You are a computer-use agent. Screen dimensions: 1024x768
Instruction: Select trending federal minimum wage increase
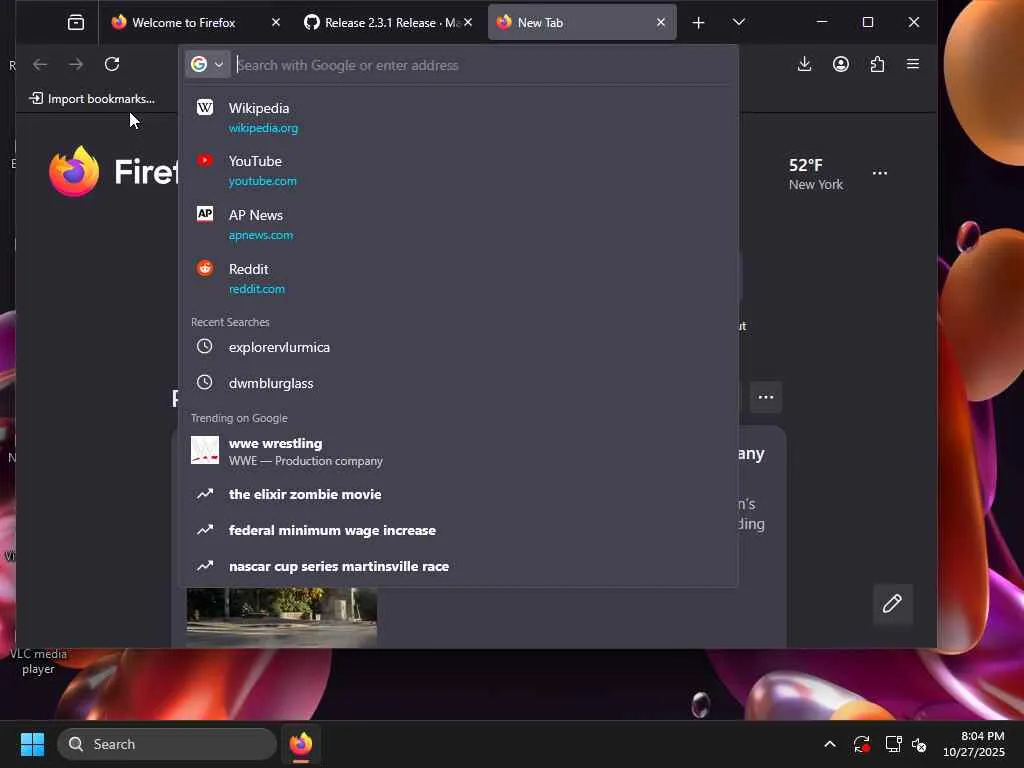pos(458,530)
